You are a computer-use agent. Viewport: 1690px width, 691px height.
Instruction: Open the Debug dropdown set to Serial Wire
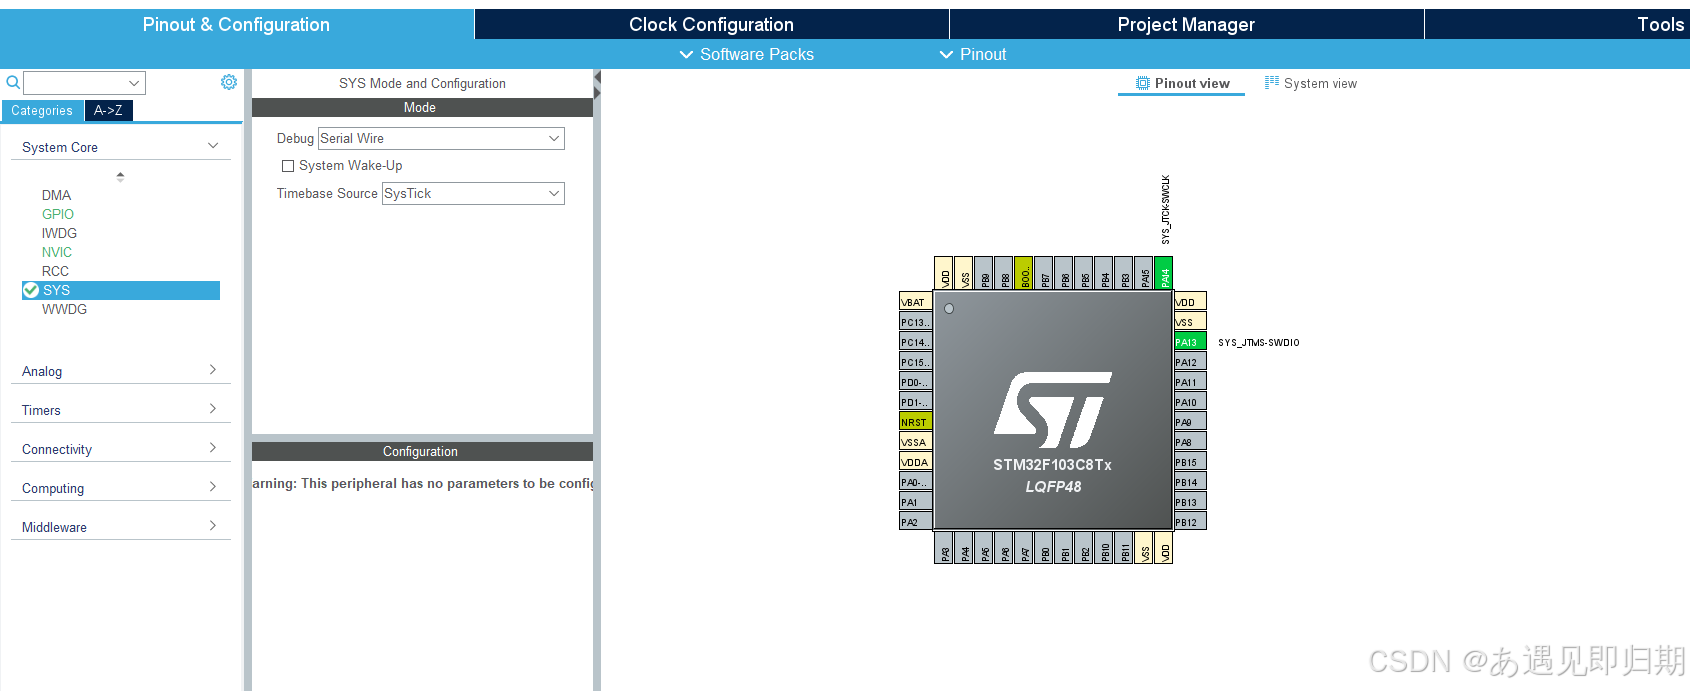coord(441,139)
